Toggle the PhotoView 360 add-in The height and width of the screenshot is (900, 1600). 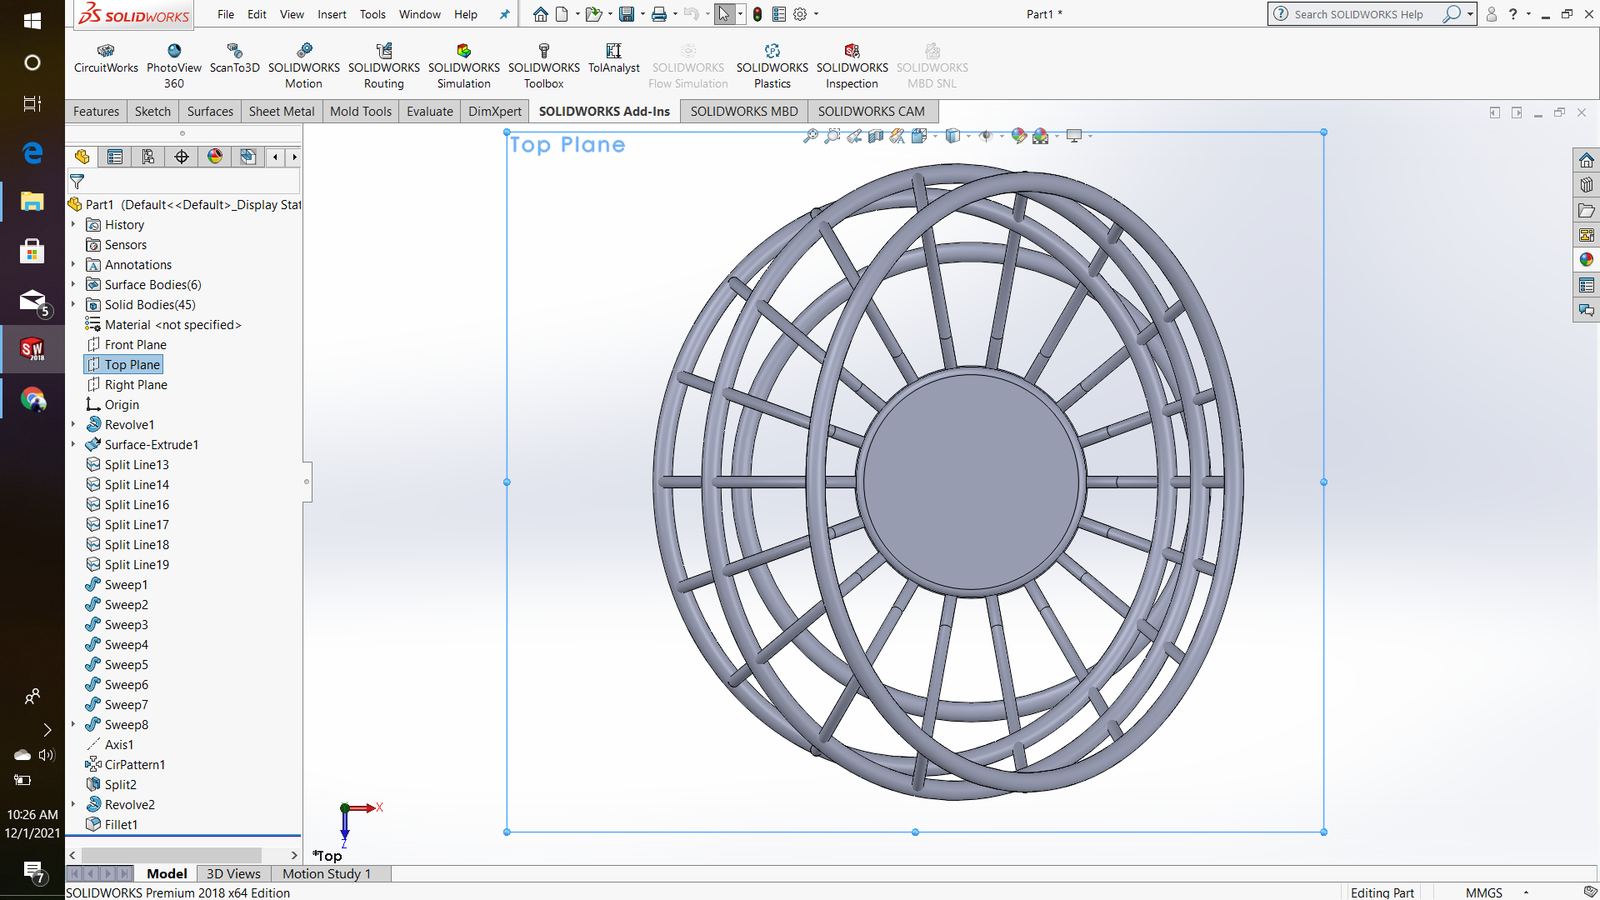point(174,66)
